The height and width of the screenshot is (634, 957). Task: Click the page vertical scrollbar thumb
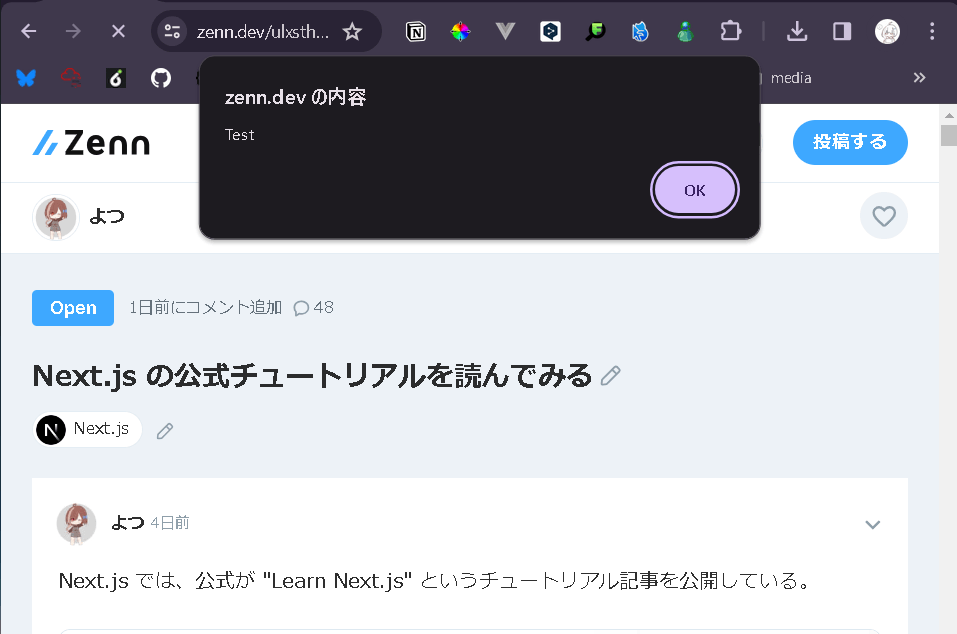[x=948, y=135]
